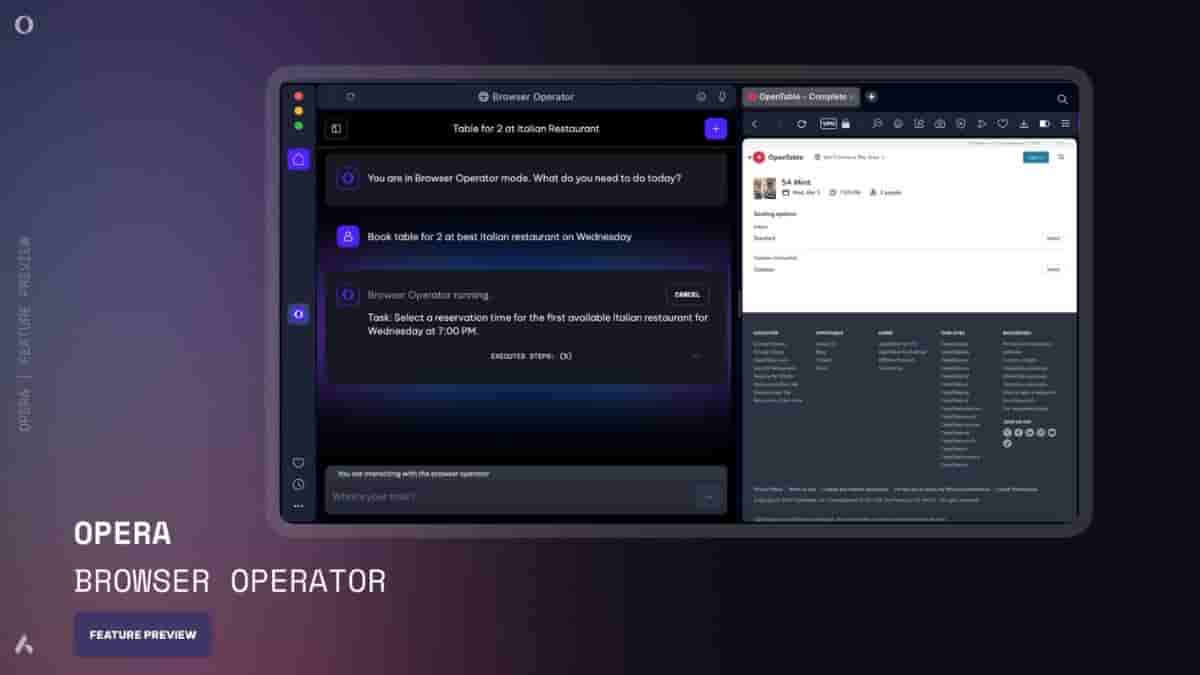Open Browser Operator settings gear
The height and width of the screenshot is (675, 1200).
point(700,97)
